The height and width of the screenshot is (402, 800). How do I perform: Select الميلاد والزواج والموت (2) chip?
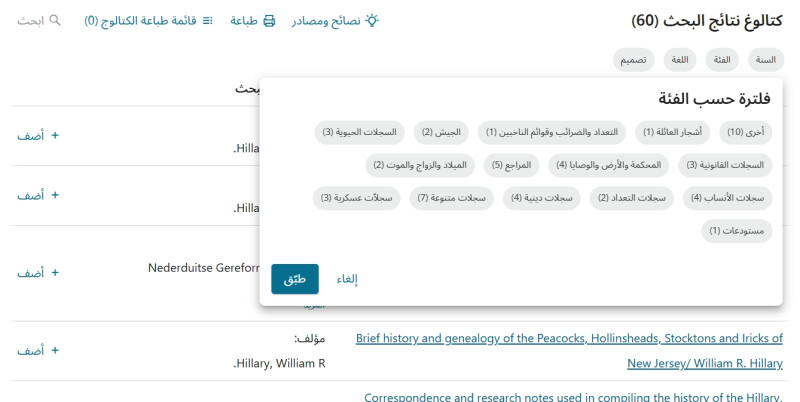(x=420, y=165)
